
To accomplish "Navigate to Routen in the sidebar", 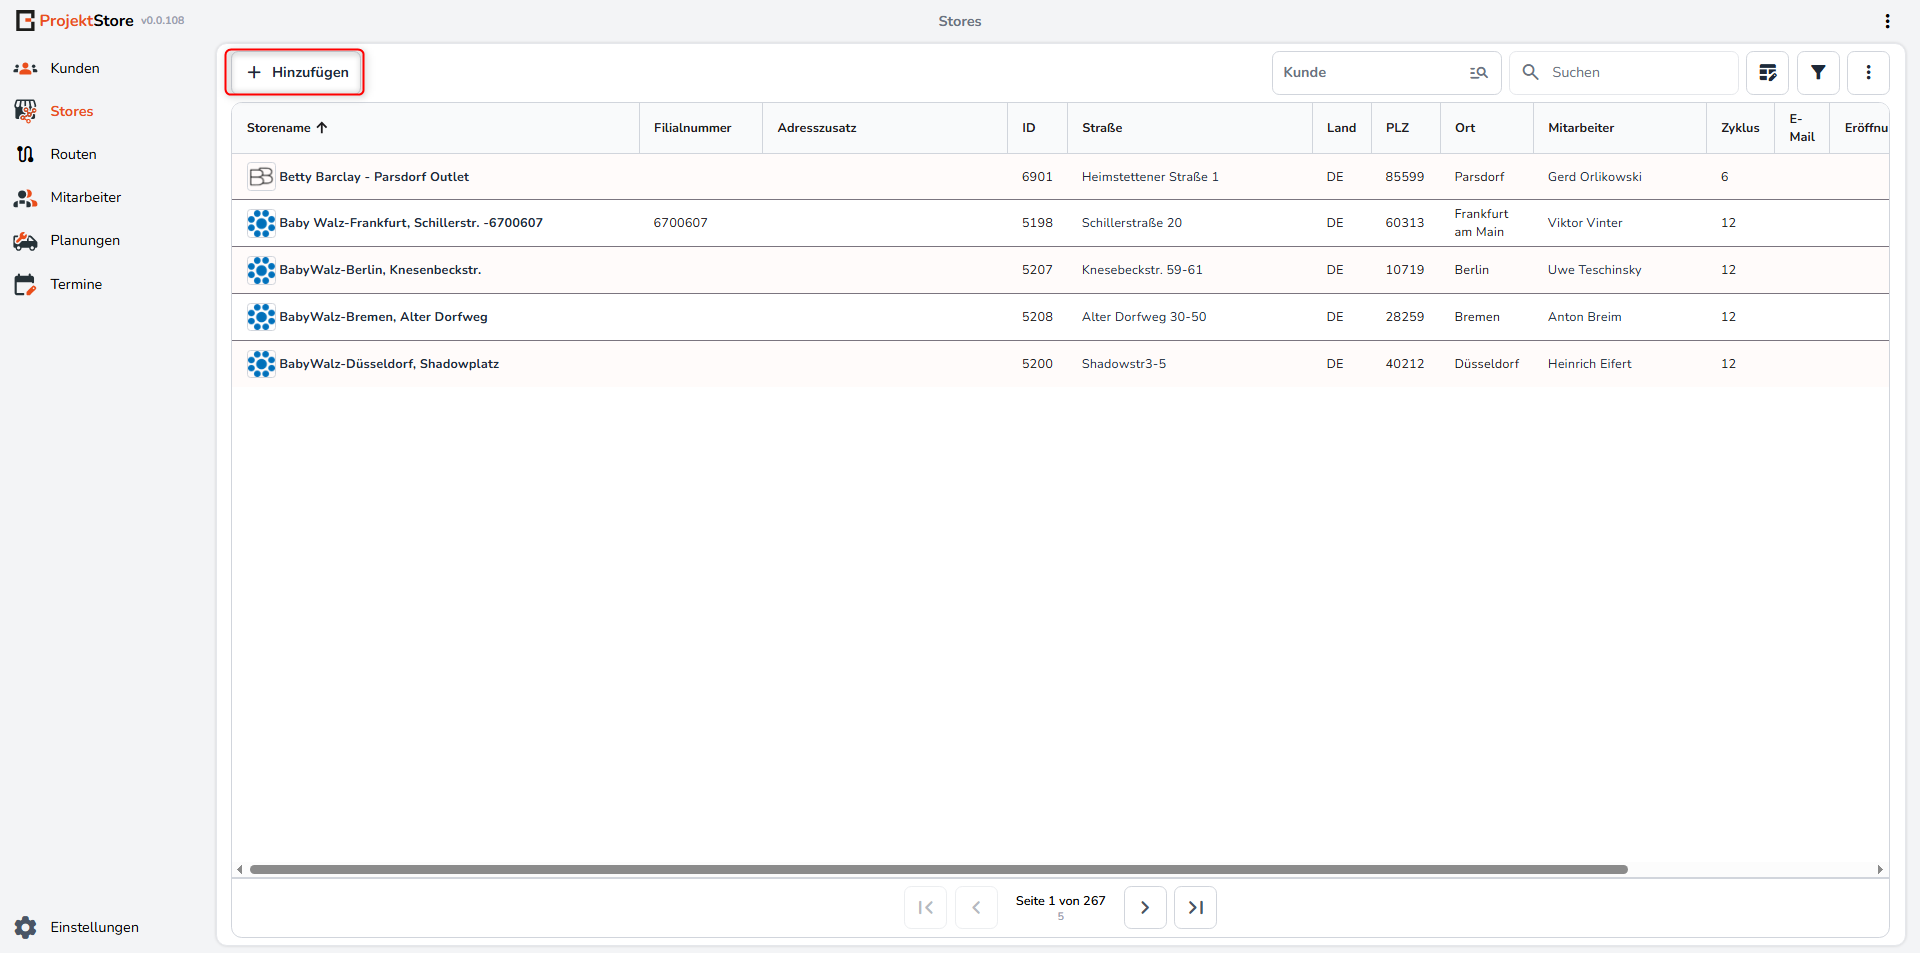I will (x=73, y=154).
